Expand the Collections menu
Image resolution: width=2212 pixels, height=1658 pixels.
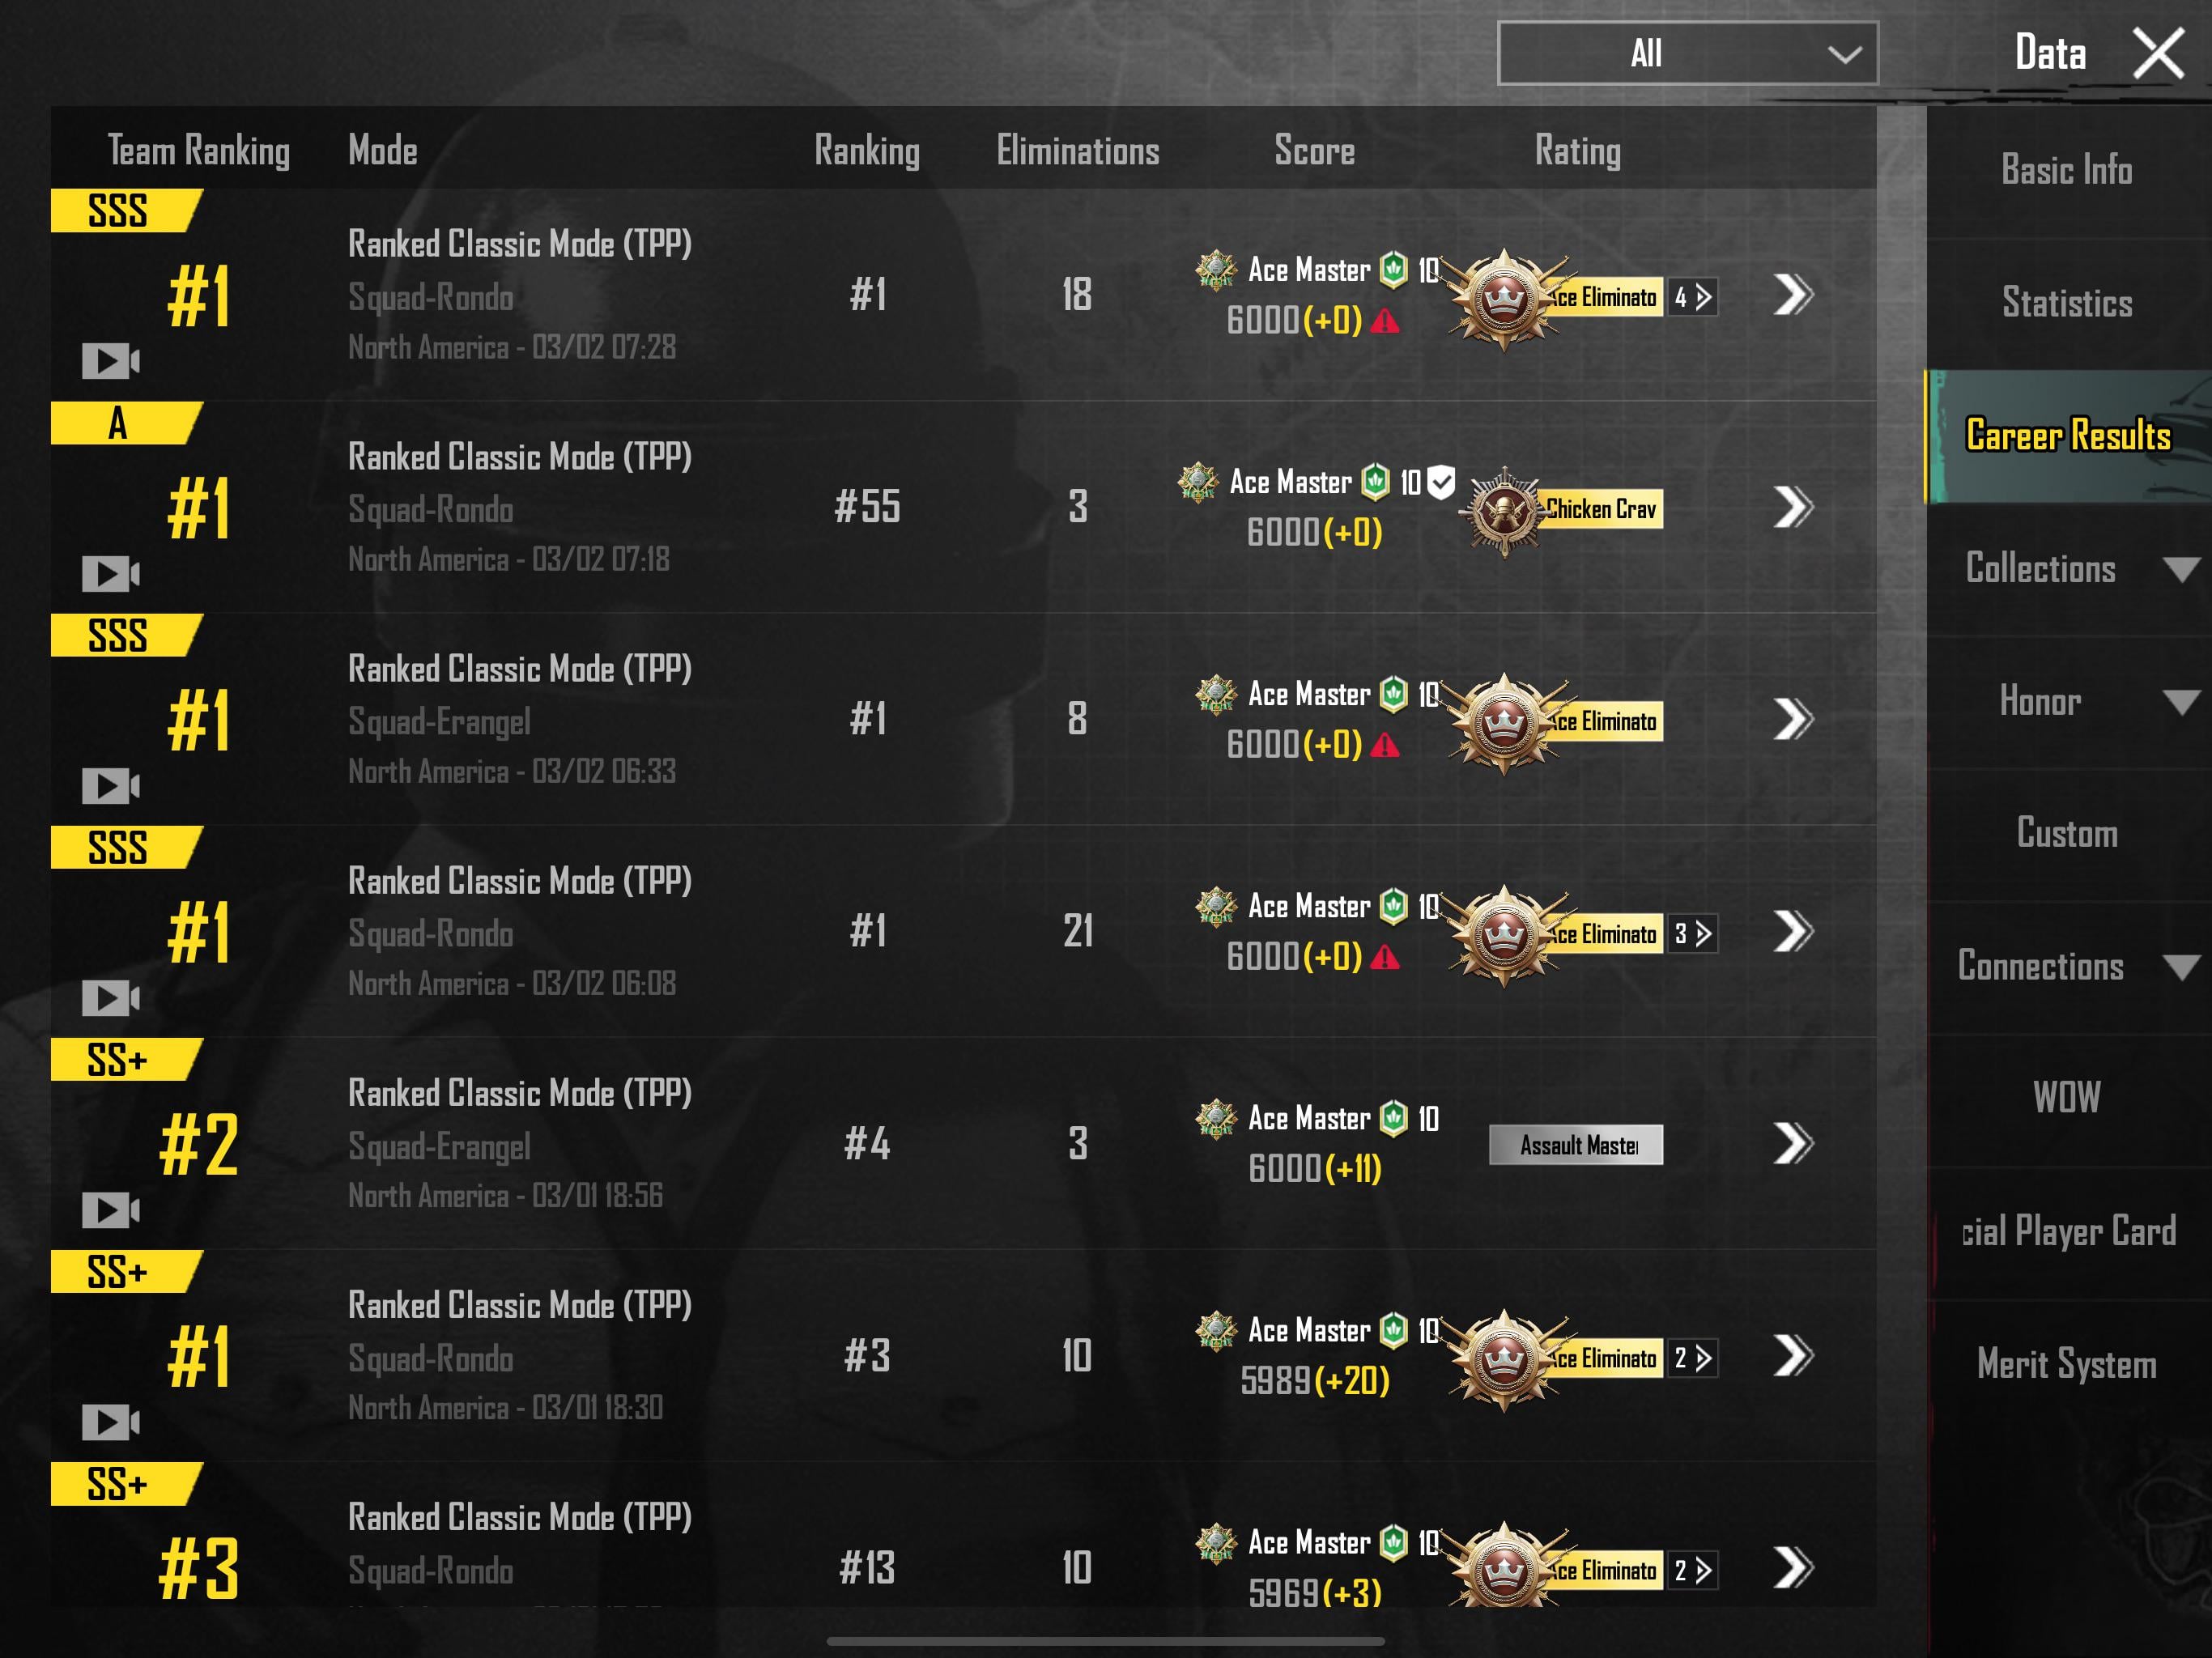2181,569
